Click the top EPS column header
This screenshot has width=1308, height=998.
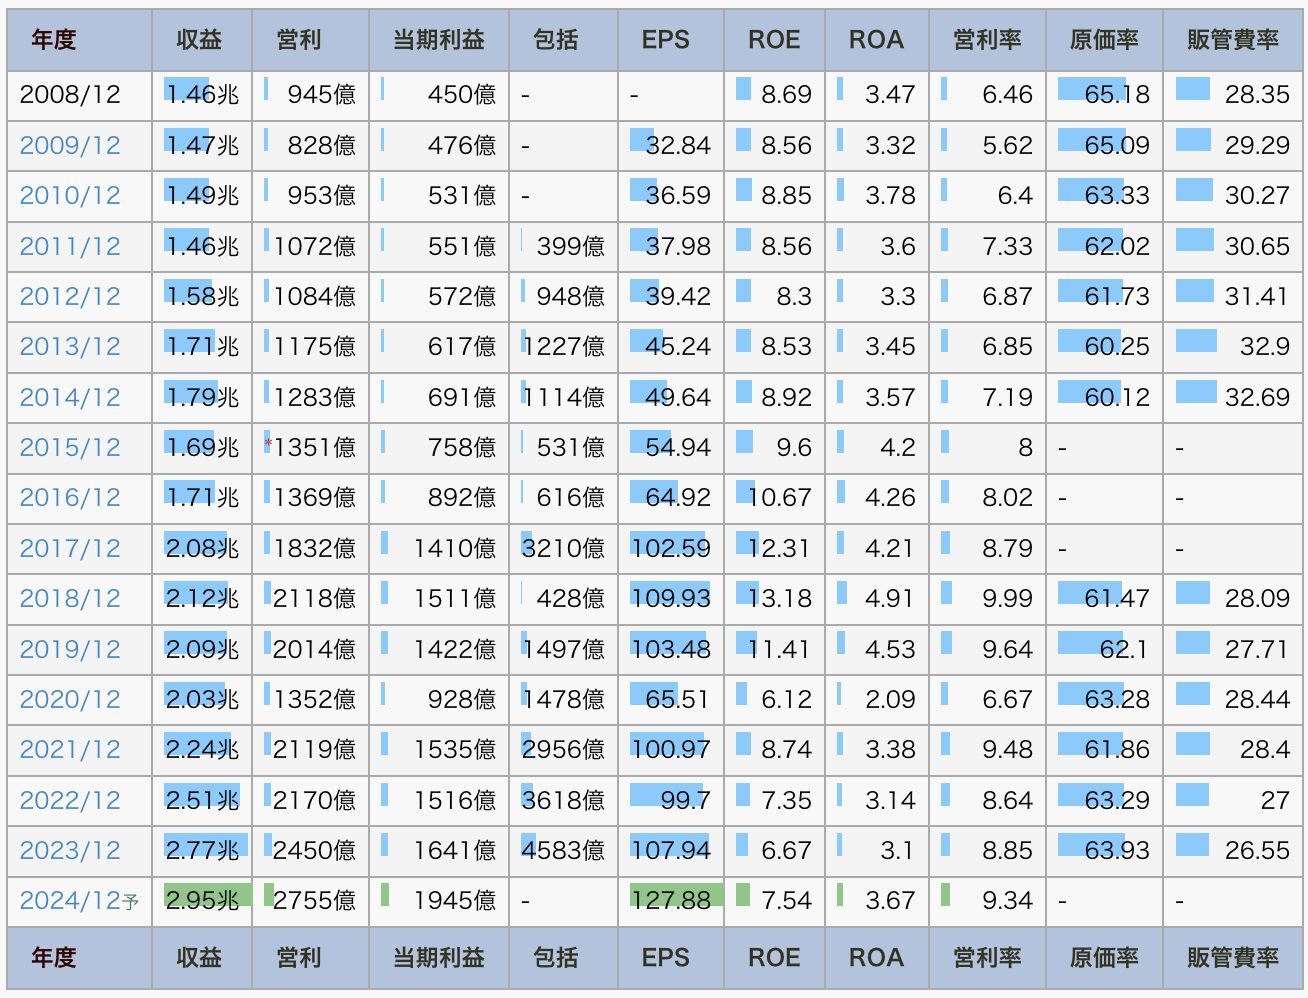point(666,40)
